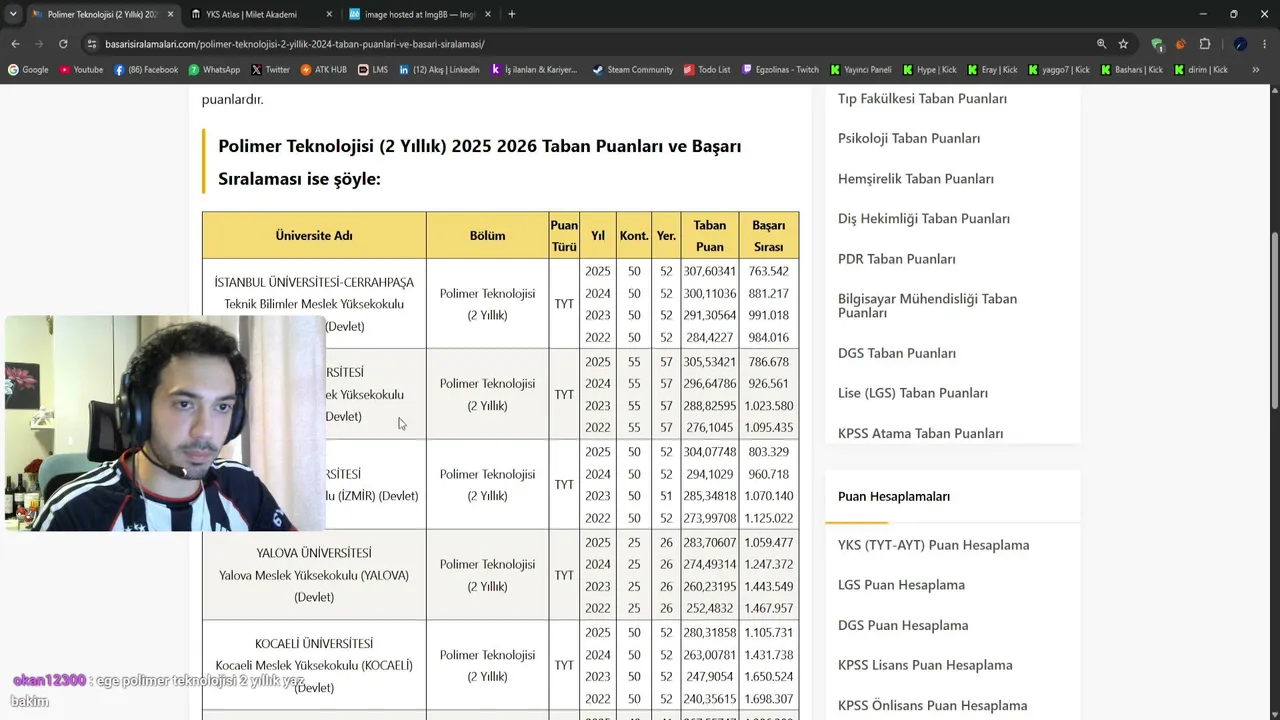Click the browser back arrow
The image size is (1280, 720).
[15, 44]
